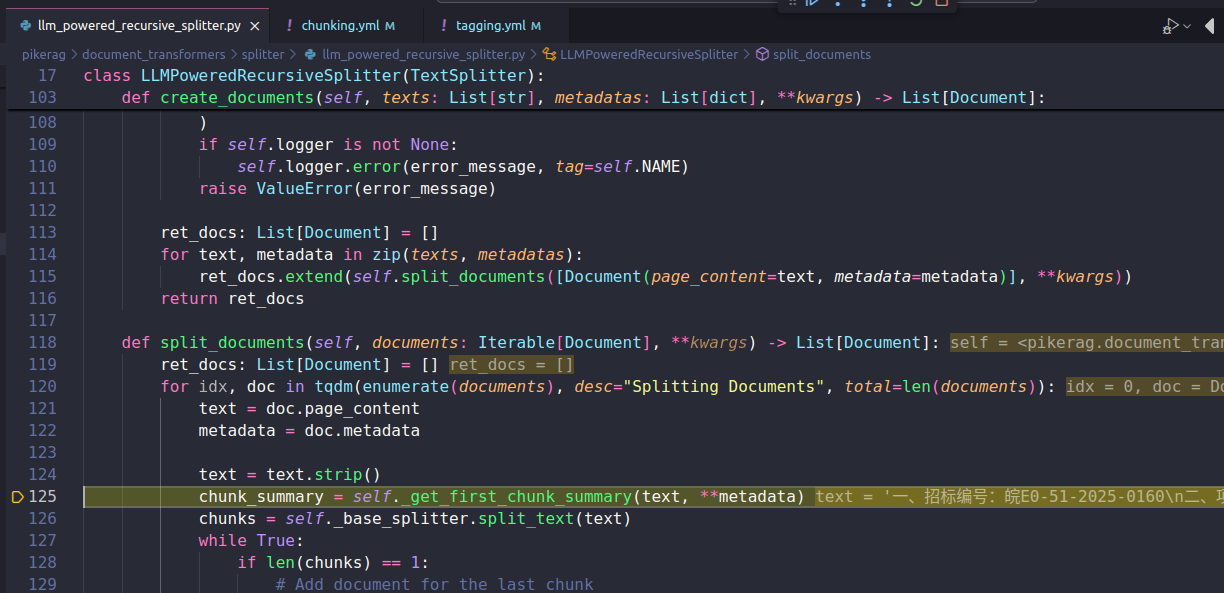Jump to sticky class definition line 17

click(313, 76)
